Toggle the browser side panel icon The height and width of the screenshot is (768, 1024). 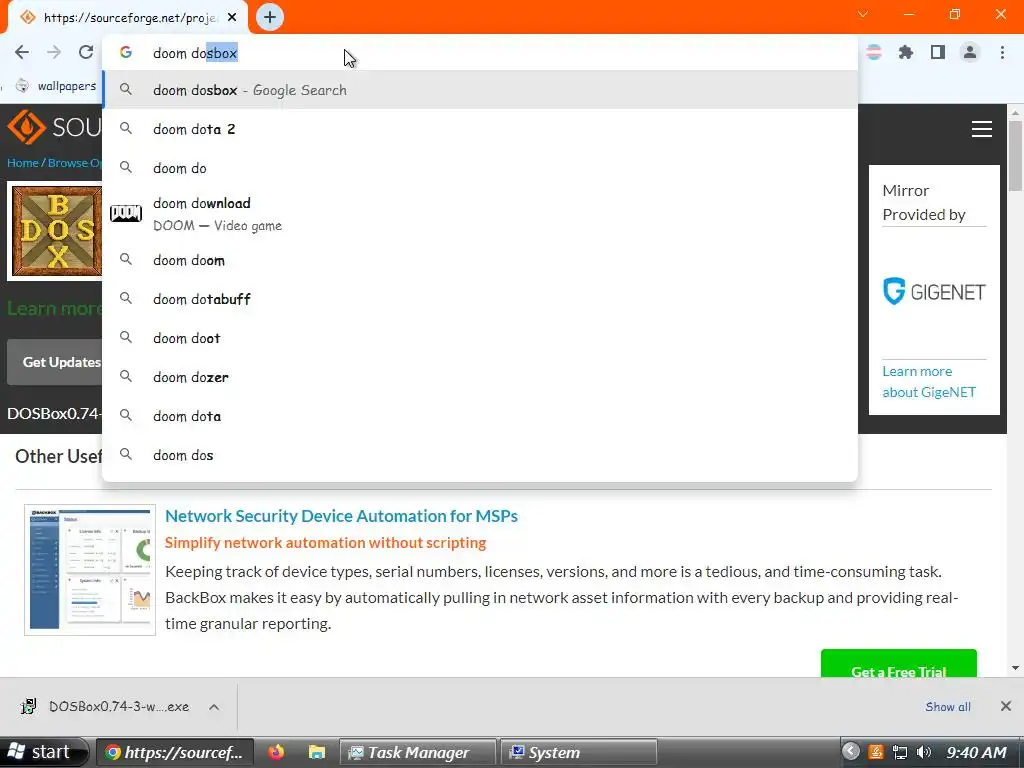[938, 52]
